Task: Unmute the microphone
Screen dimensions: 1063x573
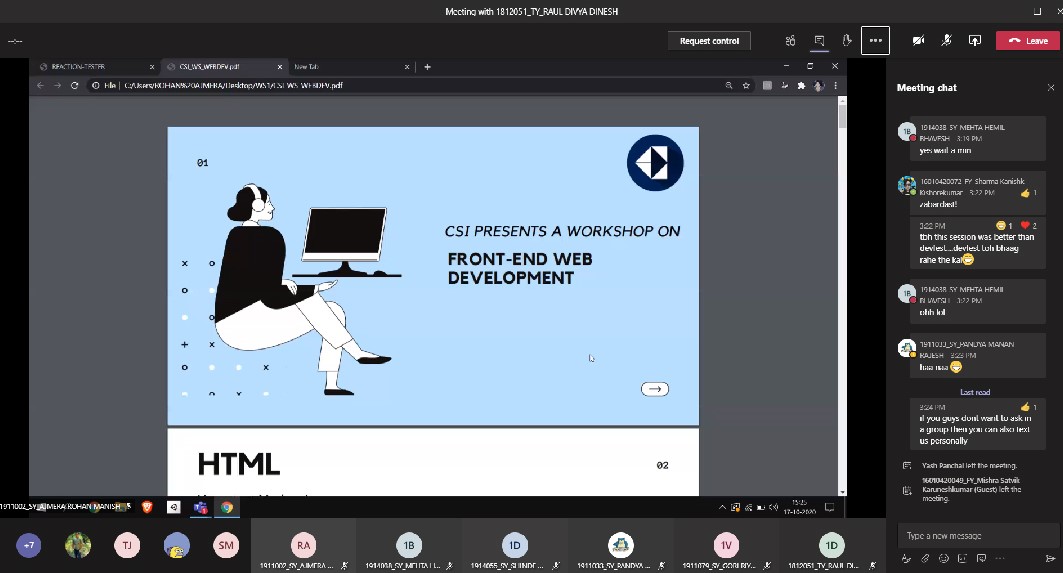Action: click(x=946, y=41)
